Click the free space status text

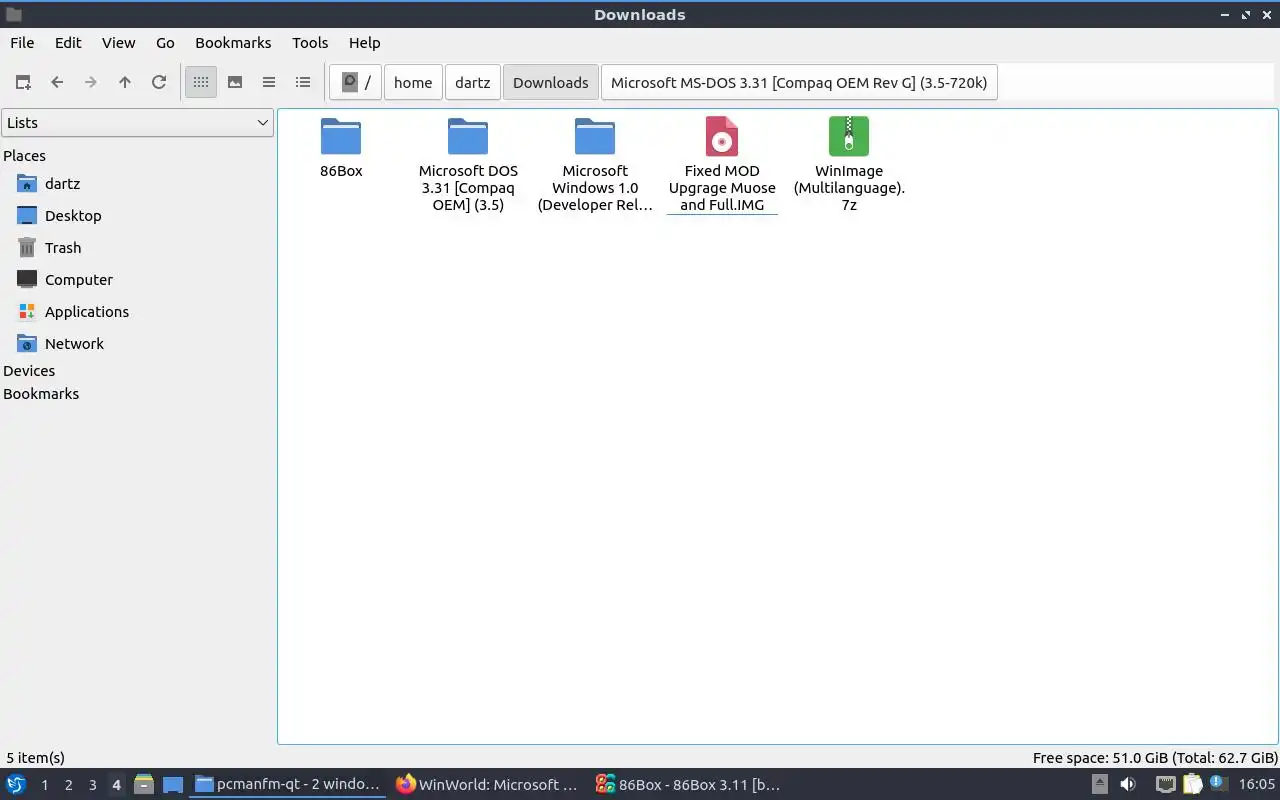[x=1155, y=758]
